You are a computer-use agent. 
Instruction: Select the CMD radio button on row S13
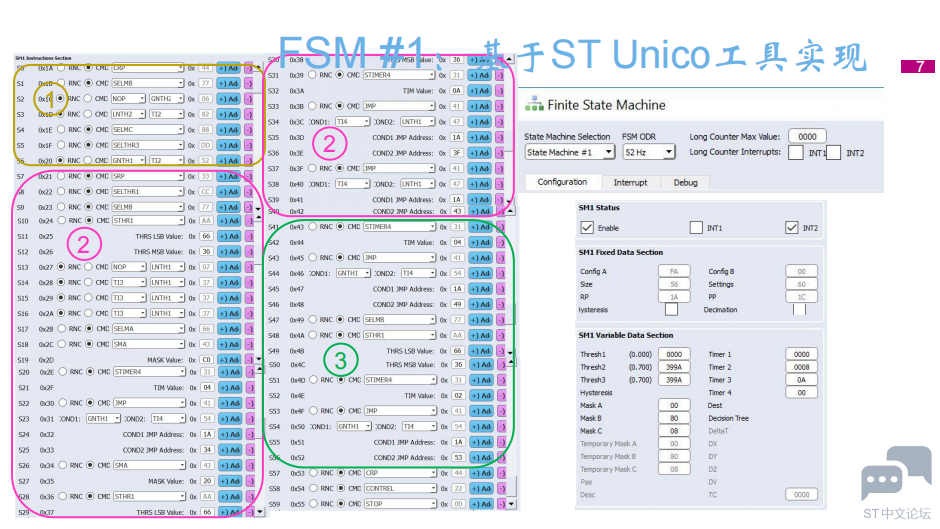(88, 267)
